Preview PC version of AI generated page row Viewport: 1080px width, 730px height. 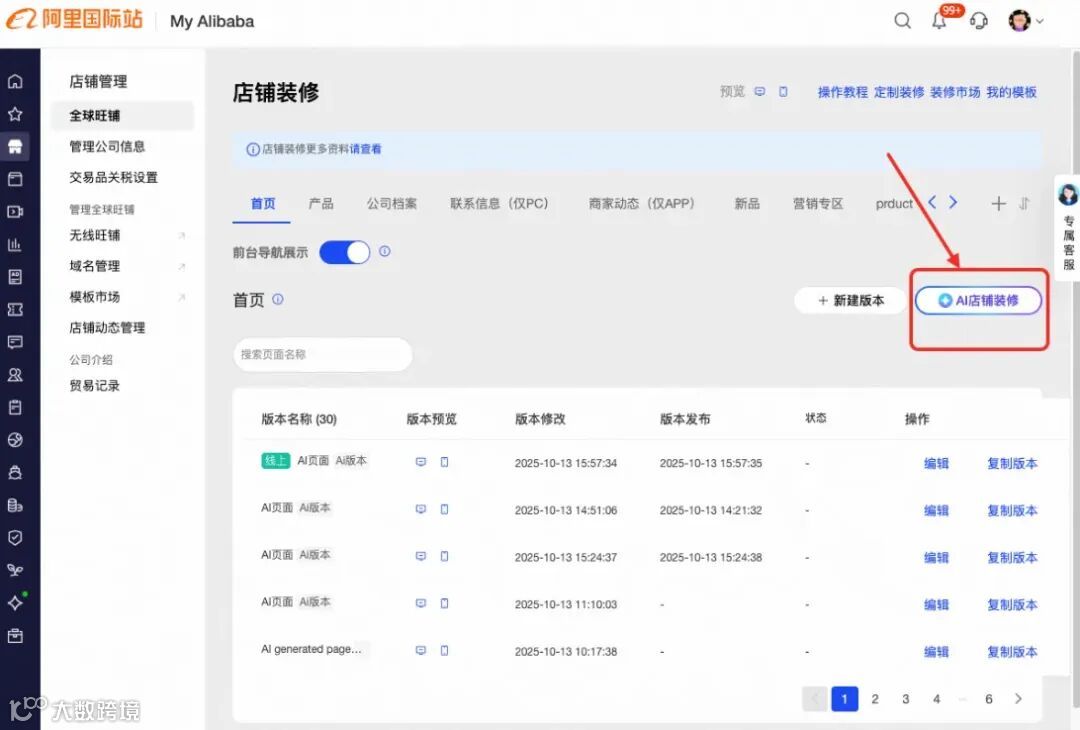pos(421,650)
